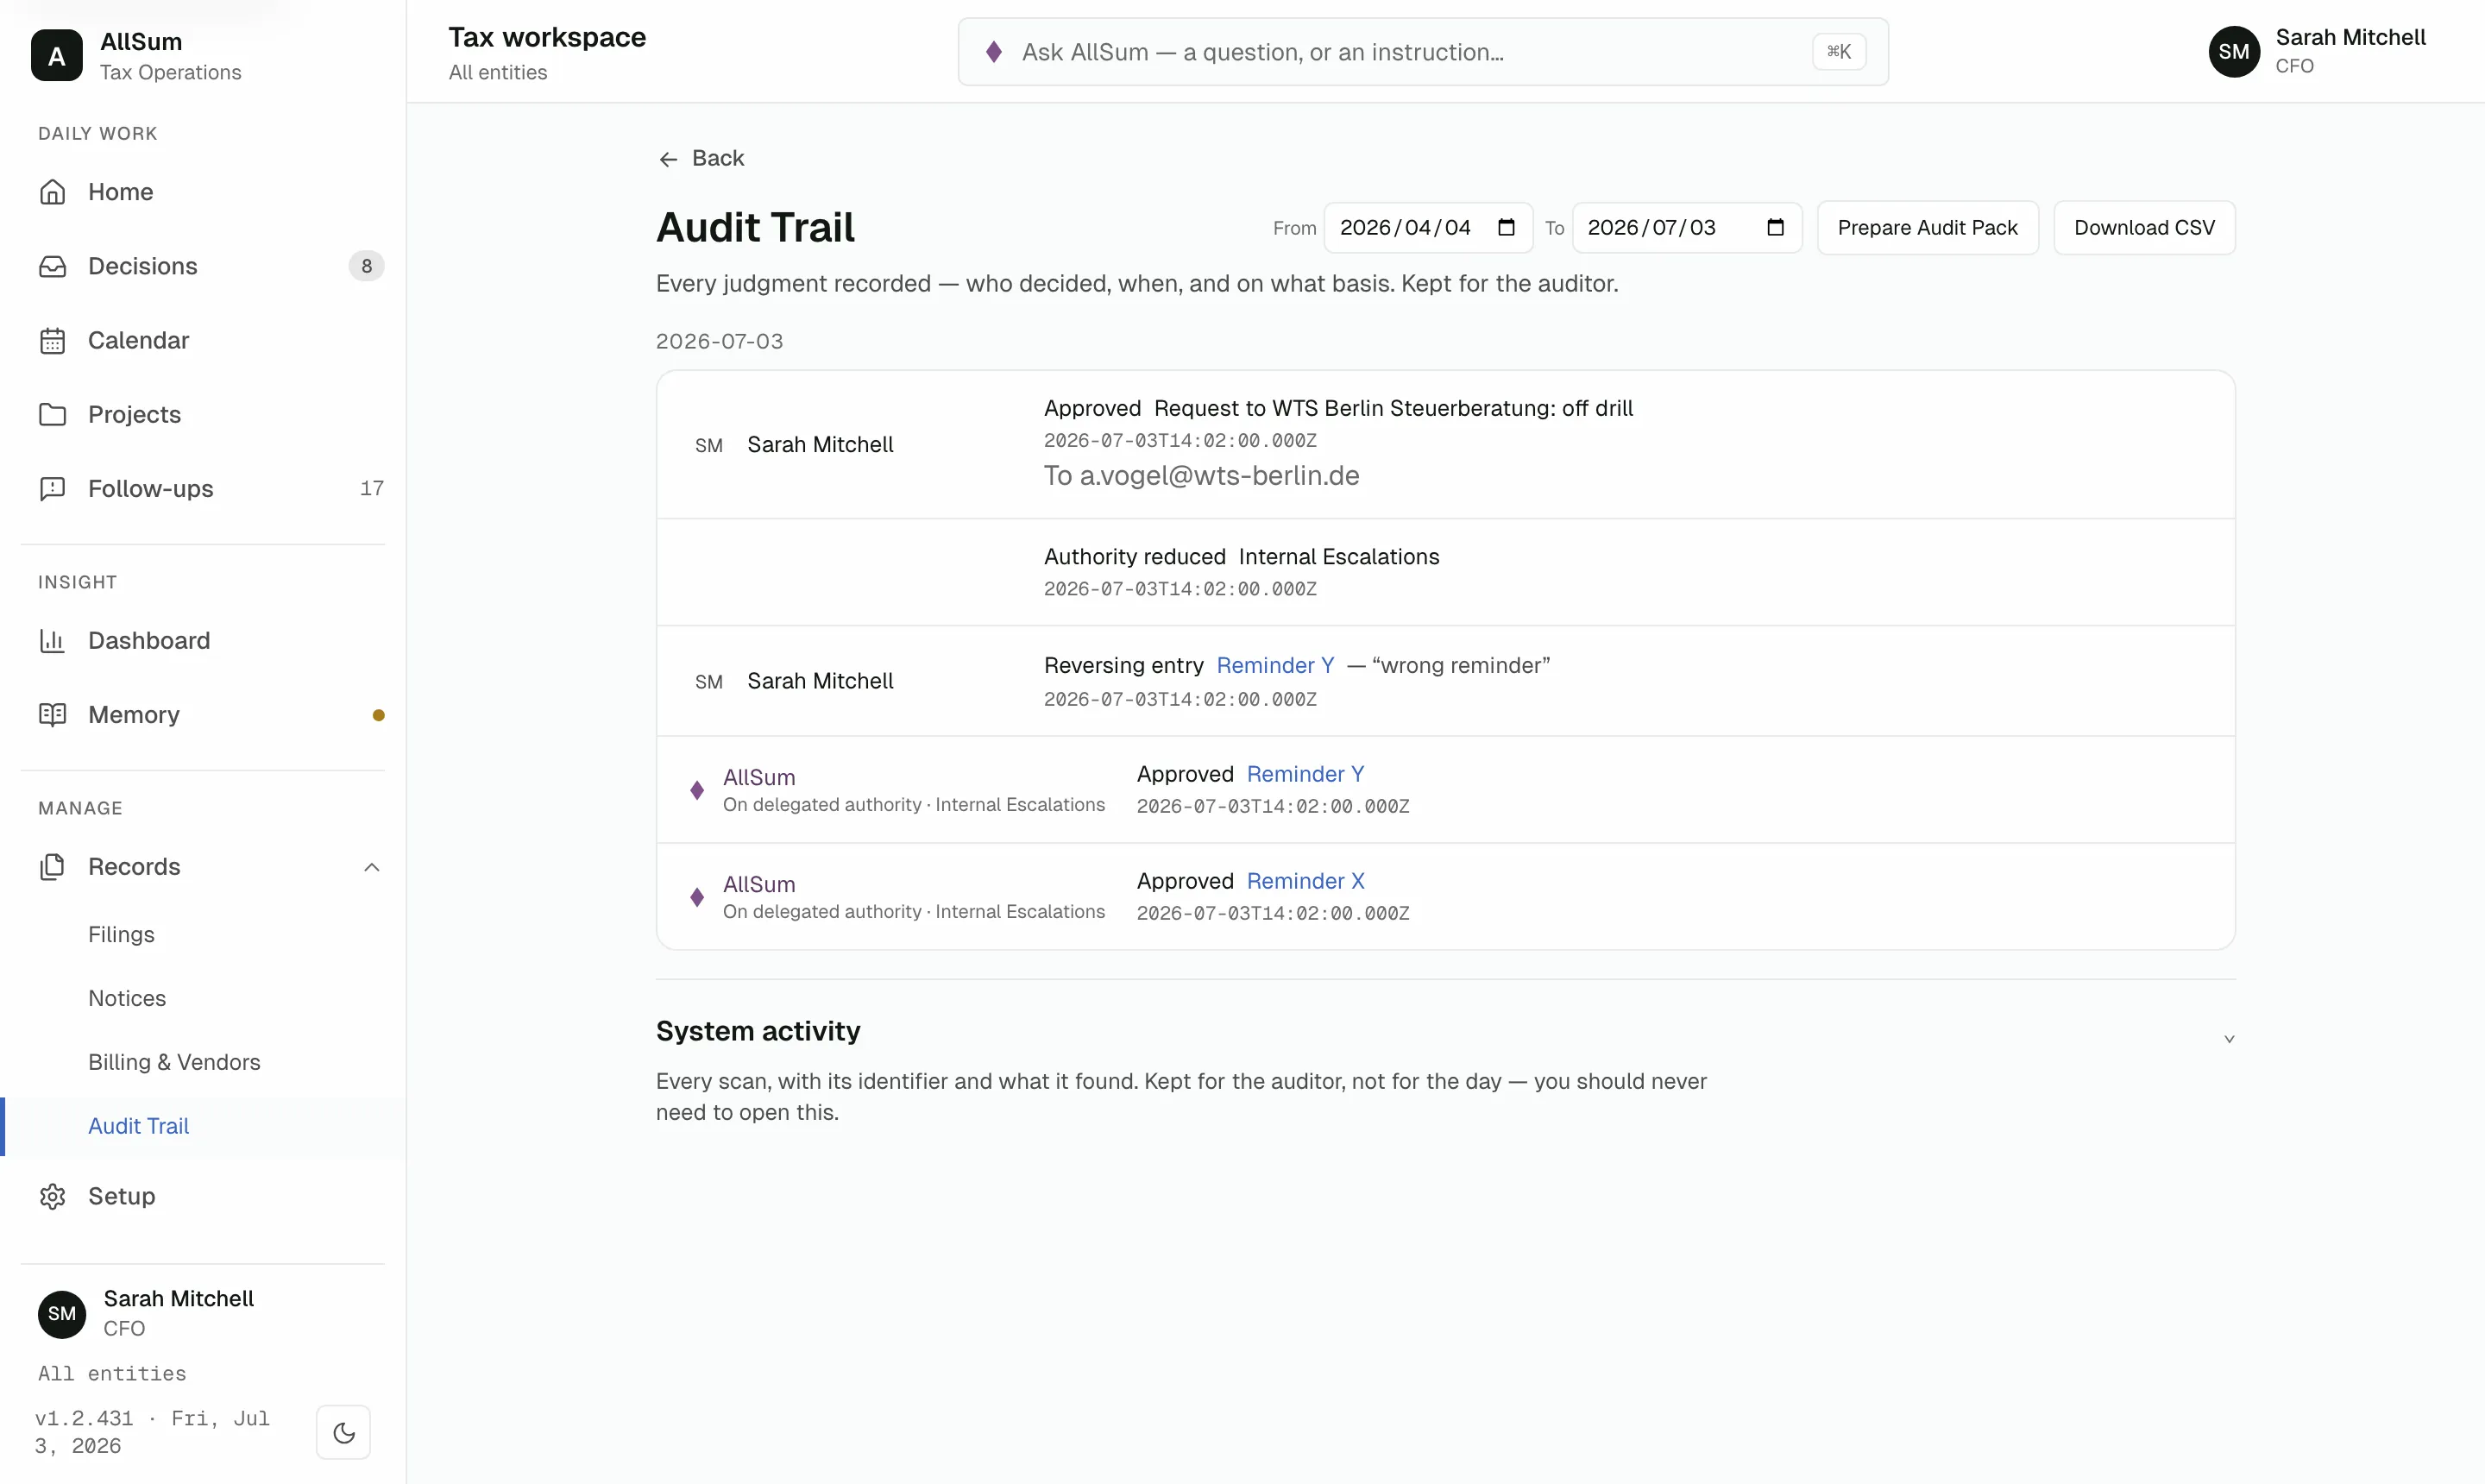2485x1484 pixels.
Task: Open Notices under Records
Action: [x=127, y=998]
